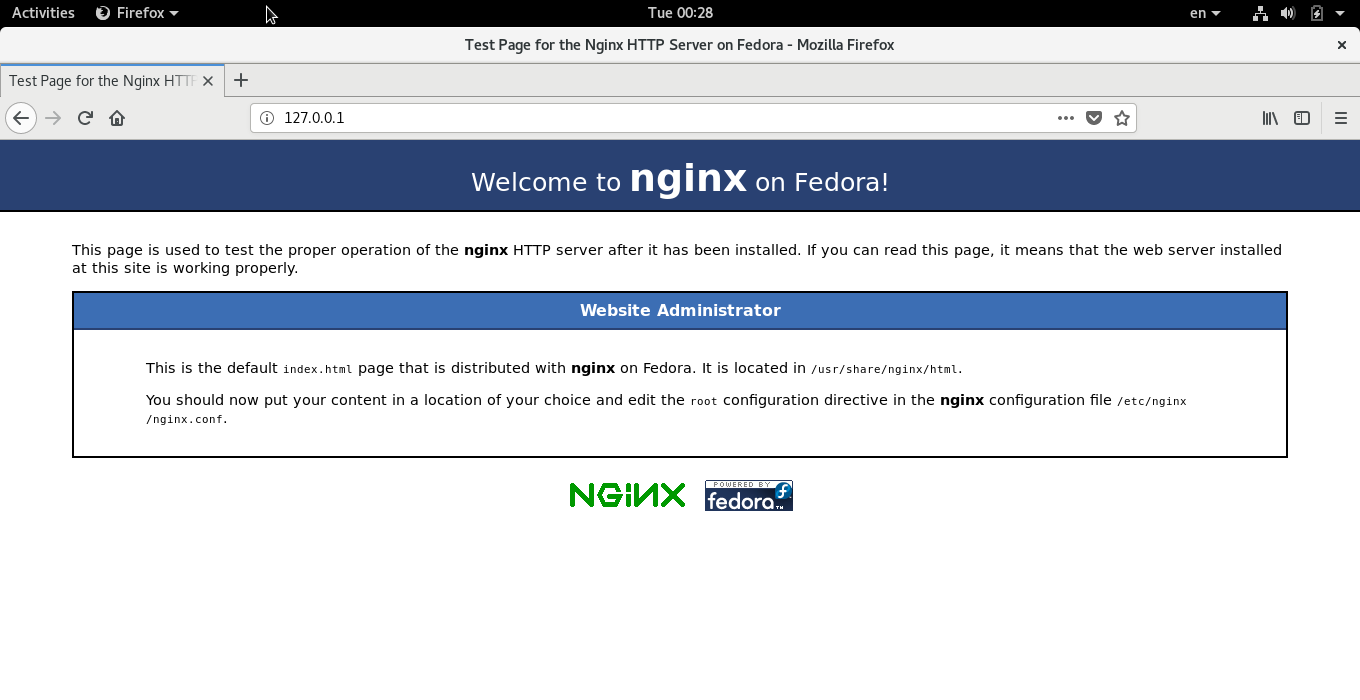
Task: Bookmark this page with the star
Action: [x=1122, y=118]
